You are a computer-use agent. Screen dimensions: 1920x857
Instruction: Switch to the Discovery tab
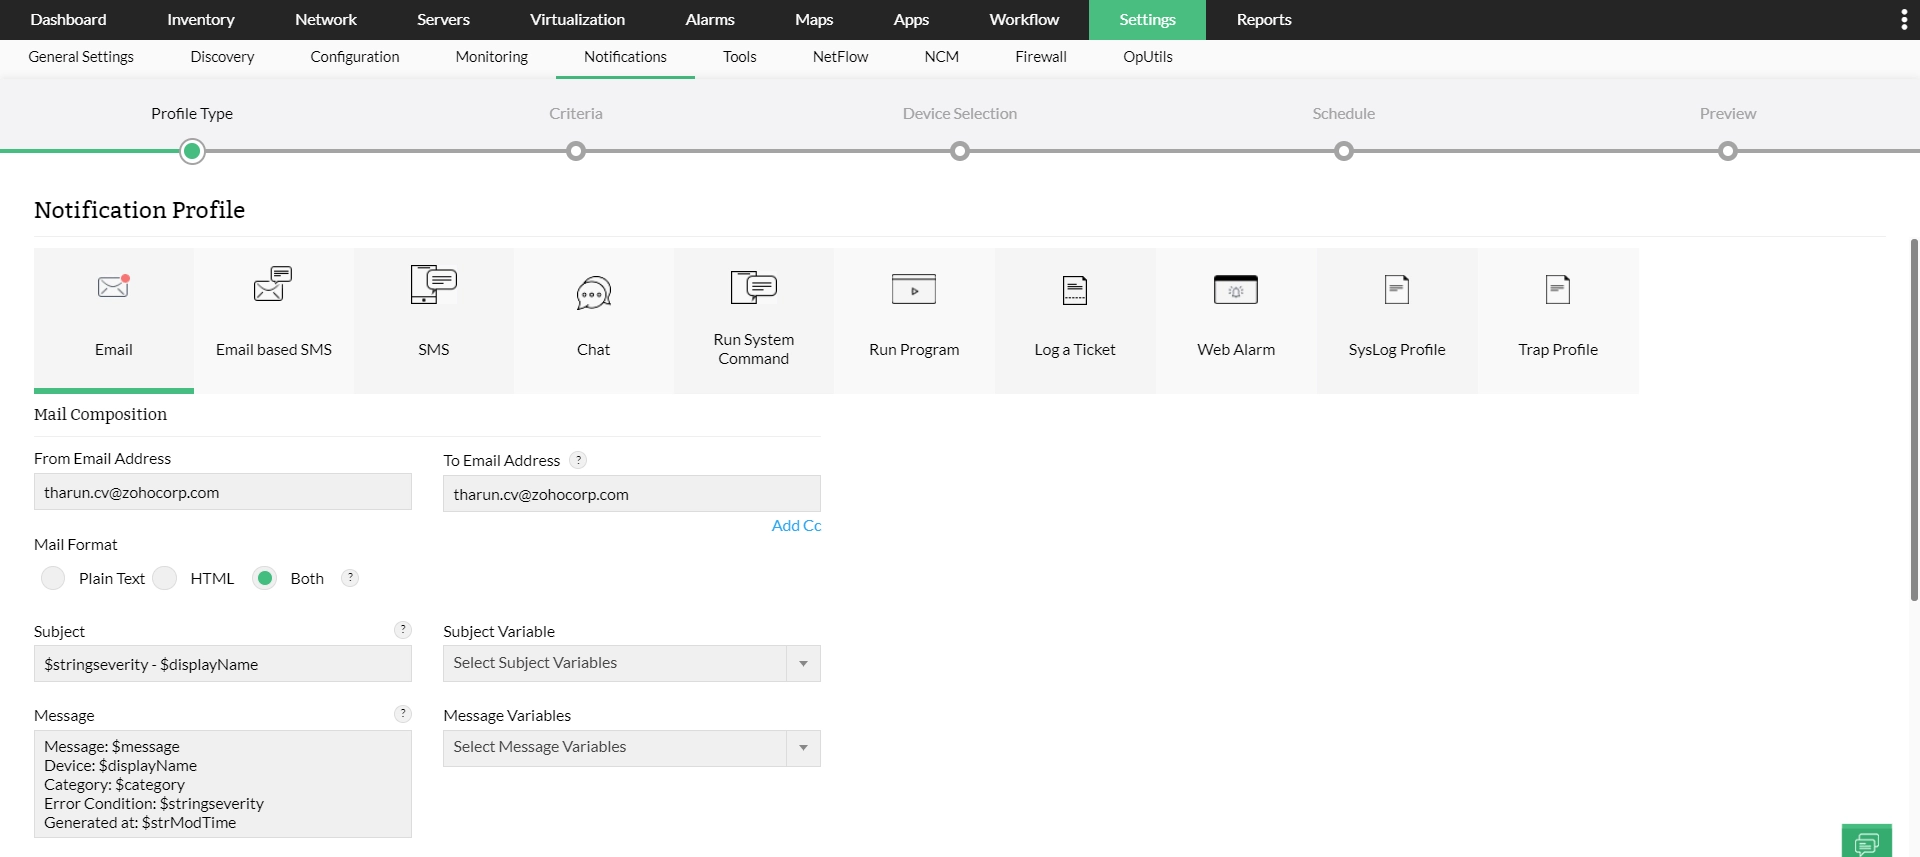[x=222, y=57]
